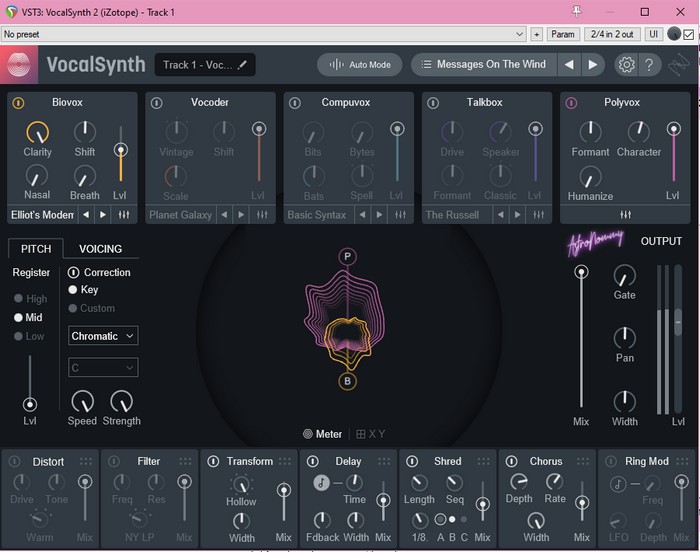Enable the Vocoder module power button
700x552 pixels.
156,103
